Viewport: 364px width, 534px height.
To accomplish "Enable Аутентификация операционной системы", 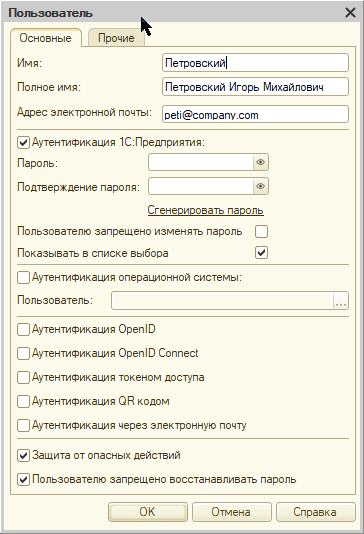I will (x=23, y=278).
